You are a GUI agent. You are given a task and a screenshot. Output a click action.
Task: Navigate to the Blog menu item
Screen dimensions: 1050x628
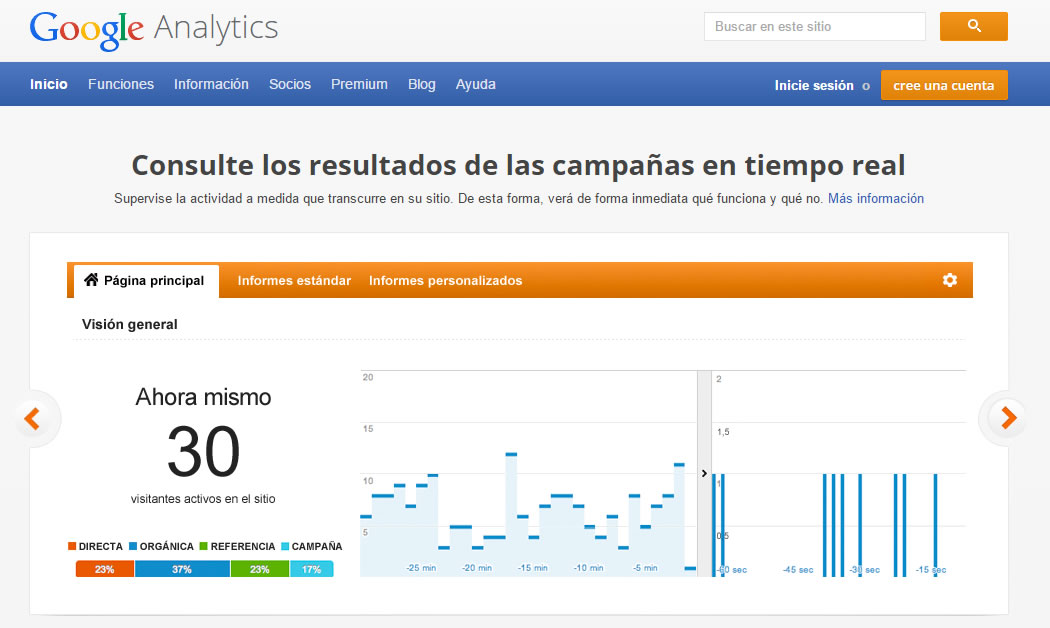click(x=421, y=84)
